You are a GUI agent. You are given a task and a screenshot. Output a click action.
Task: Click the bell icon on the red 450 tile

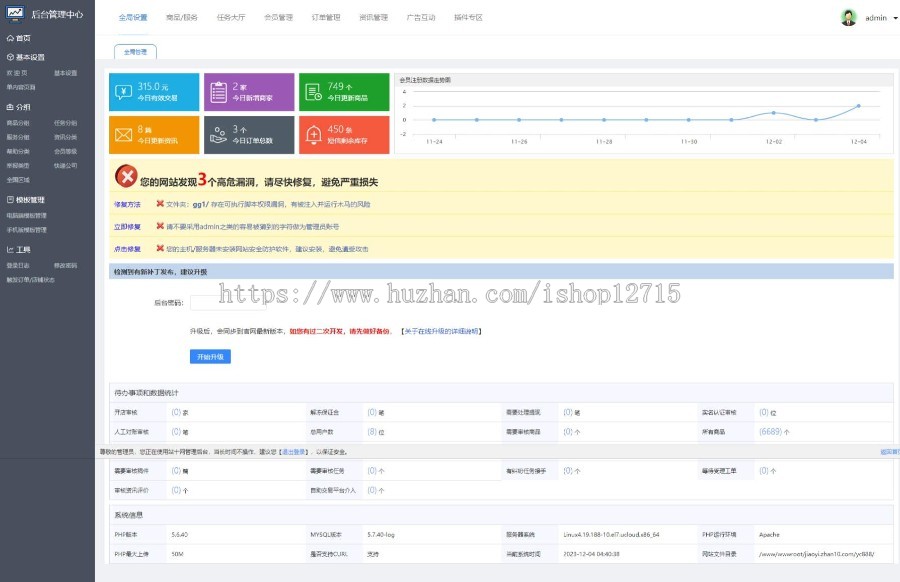pyautogui.click(x=313, y=135)
